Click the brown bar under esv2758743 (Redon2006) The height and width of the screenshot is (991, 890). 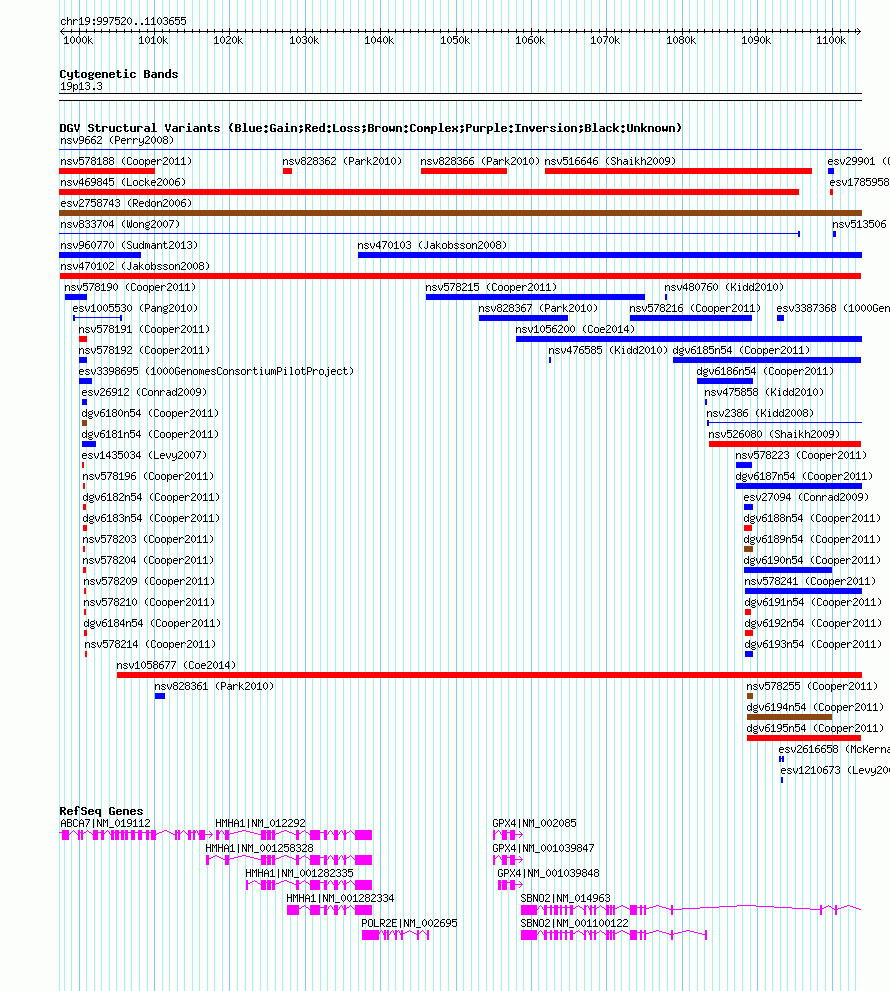click(x=460, y=213)
